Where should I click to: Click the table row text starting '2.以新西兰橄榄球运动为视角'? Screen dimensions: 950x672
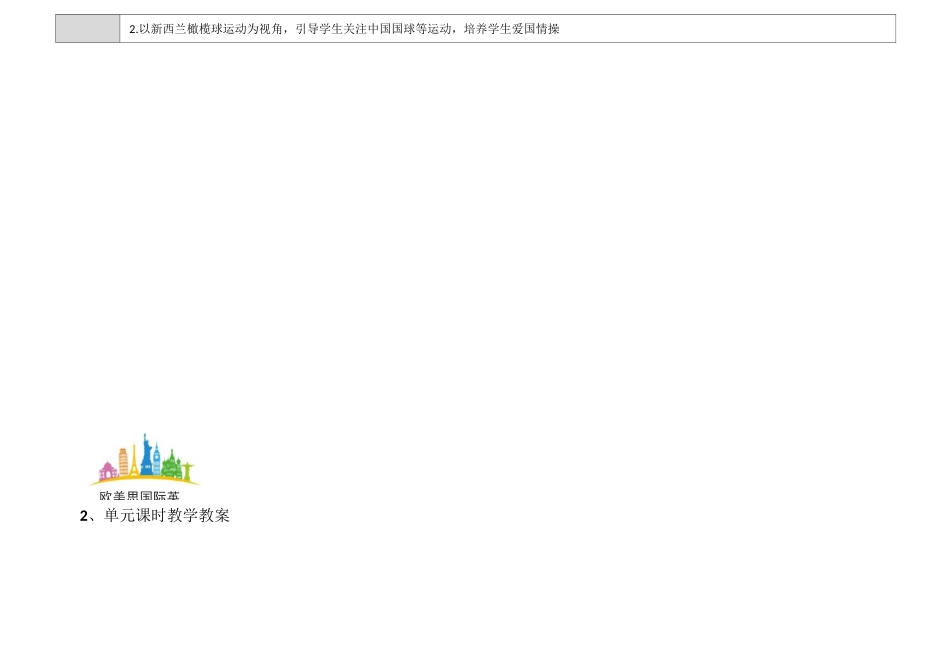(x=344, y=28)
